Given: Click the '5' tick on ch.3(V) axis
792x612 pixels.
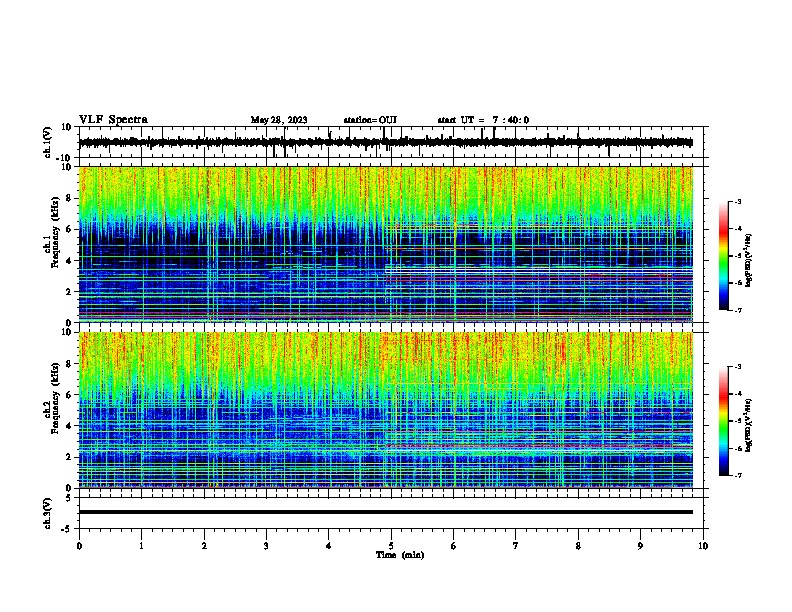Looking at the screenshot, I should pos(69,498).
